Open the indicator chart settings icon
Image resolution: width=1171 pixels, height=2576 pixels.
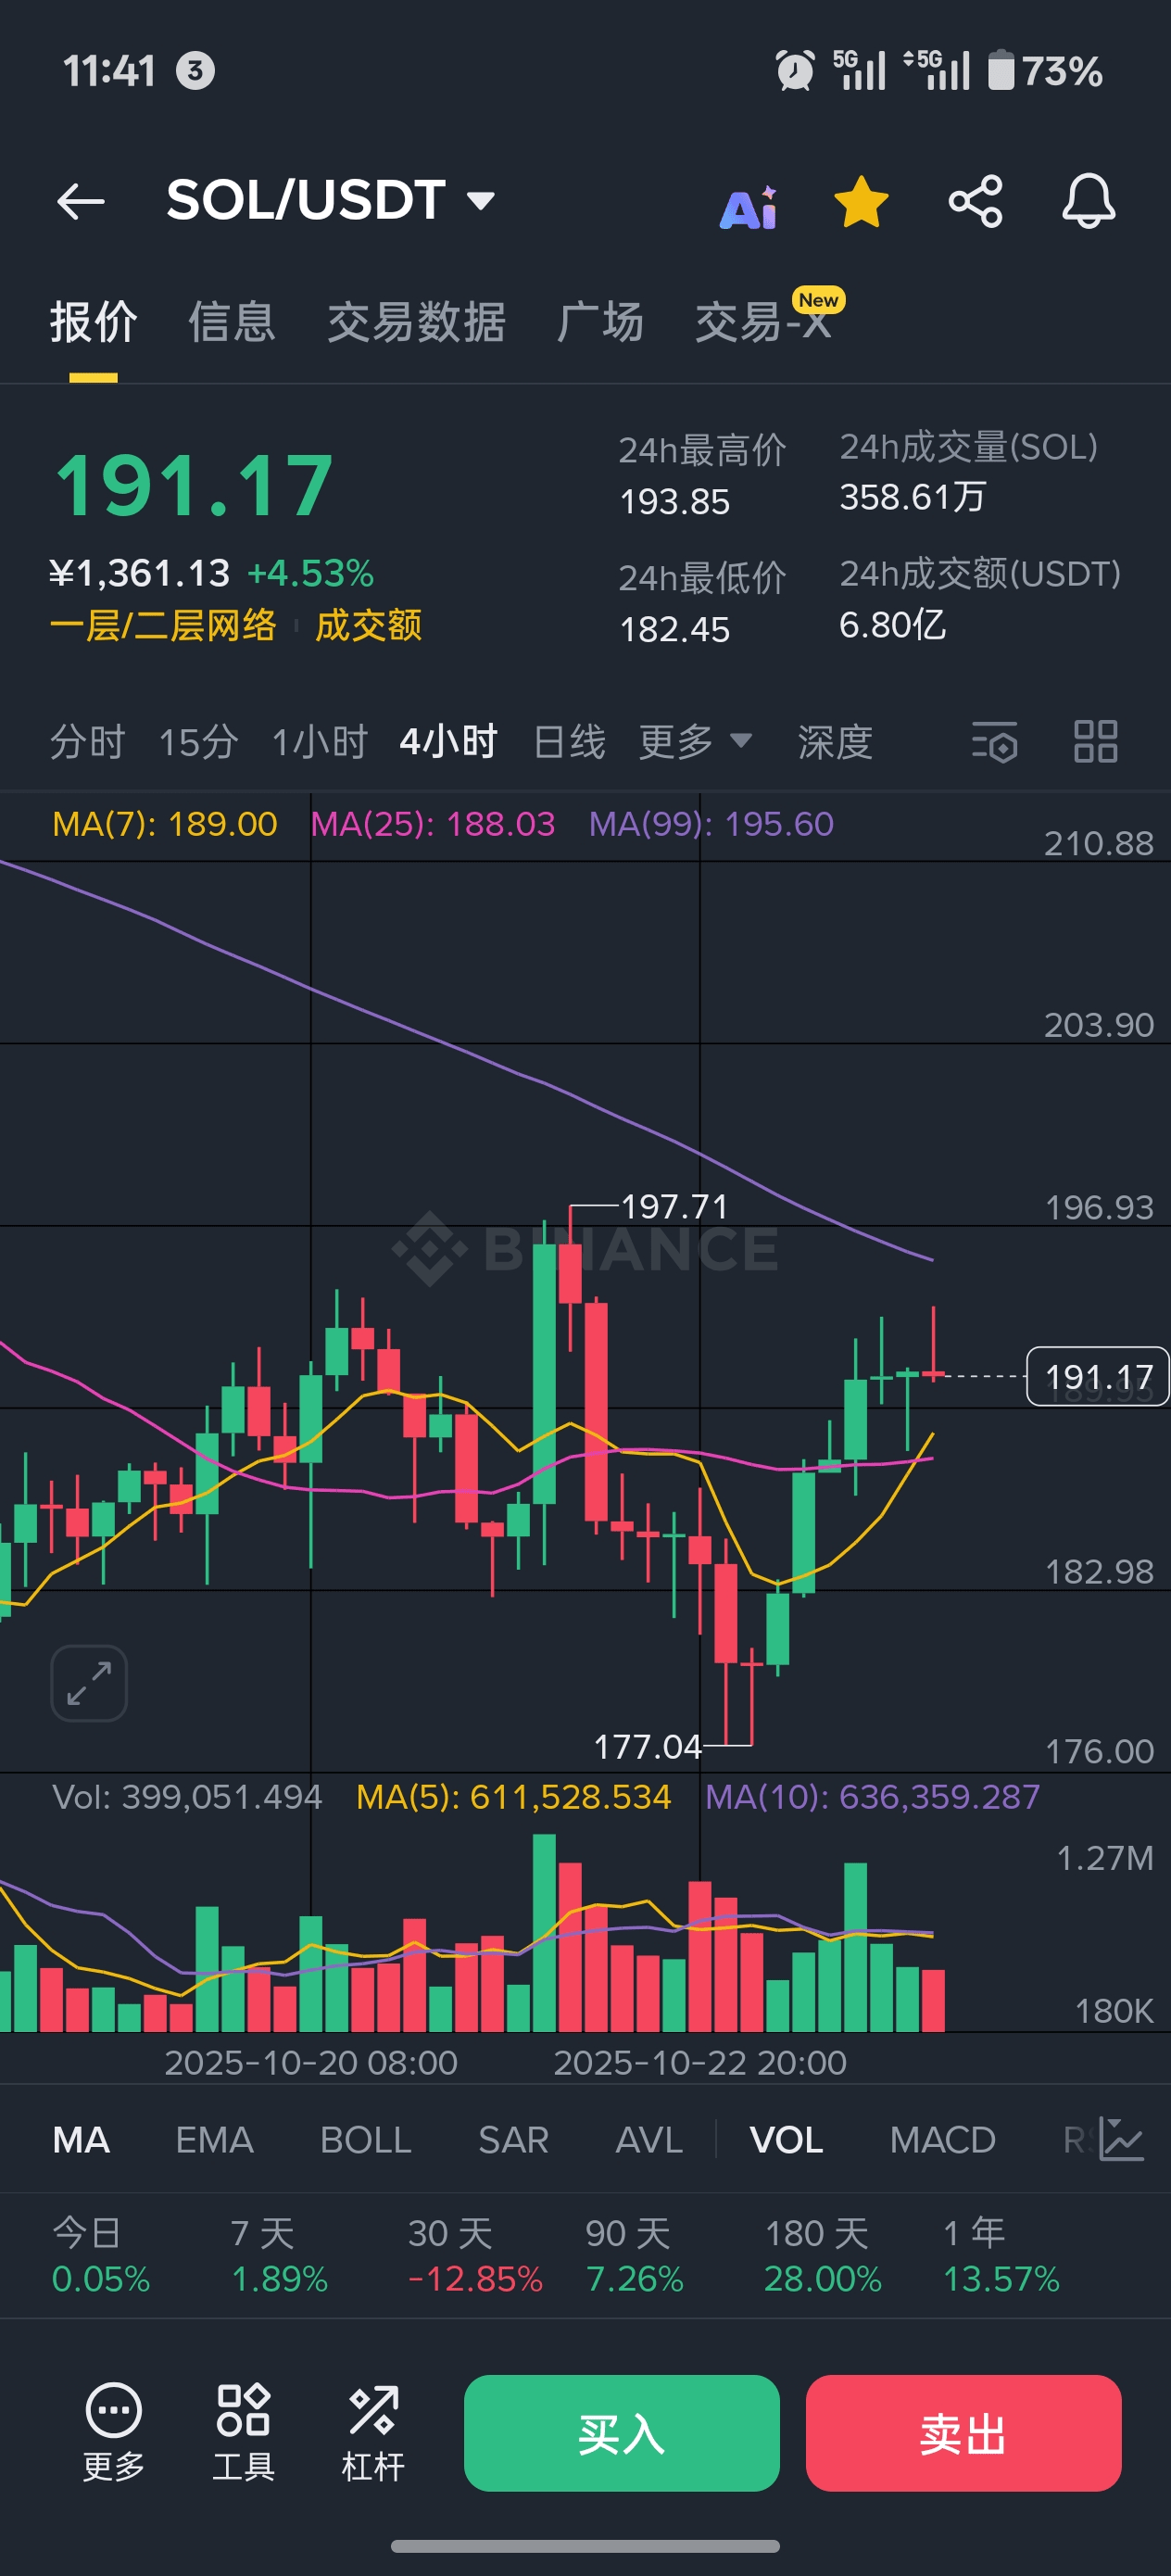click(1122, 2139)
